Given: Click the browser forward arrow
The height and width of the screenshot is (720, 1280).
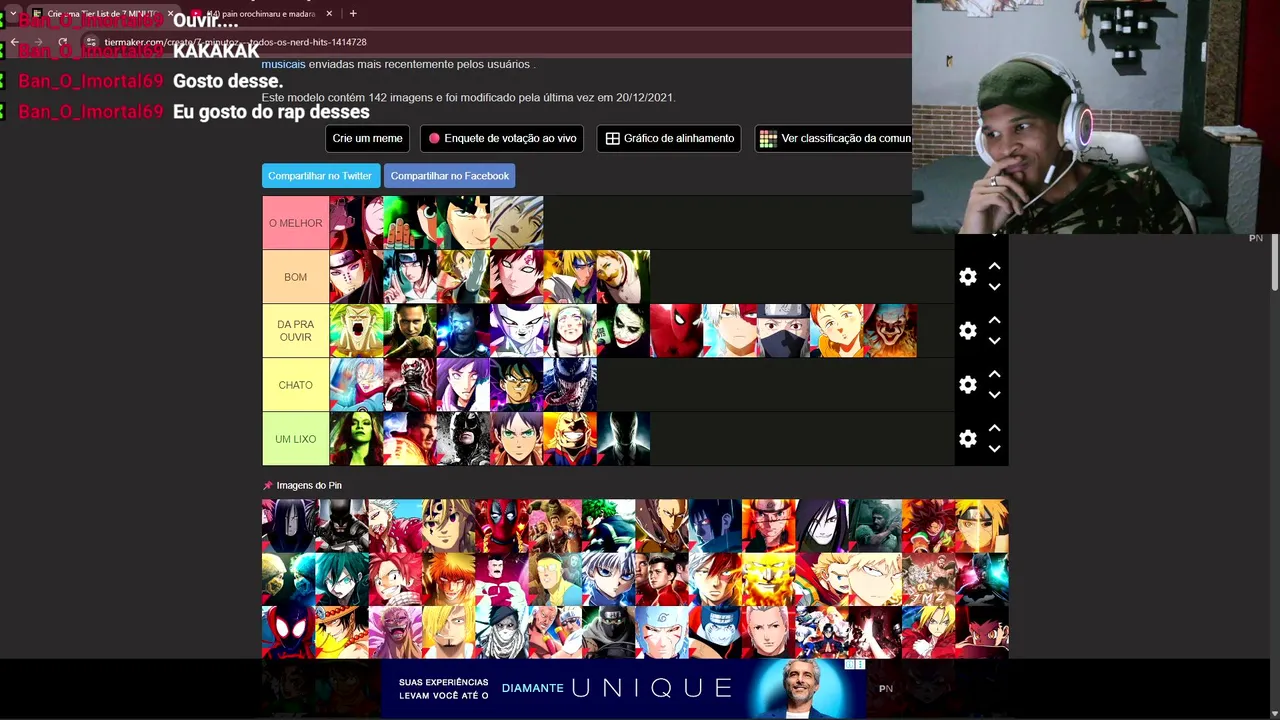Looking at the screenshot, I should click(x=38, y=42).
